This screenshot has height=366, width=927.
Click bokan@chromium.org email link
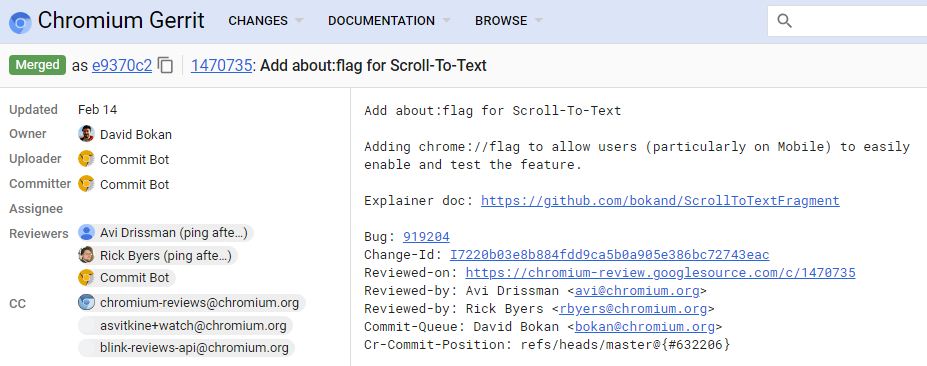click(x=645, y=326)
